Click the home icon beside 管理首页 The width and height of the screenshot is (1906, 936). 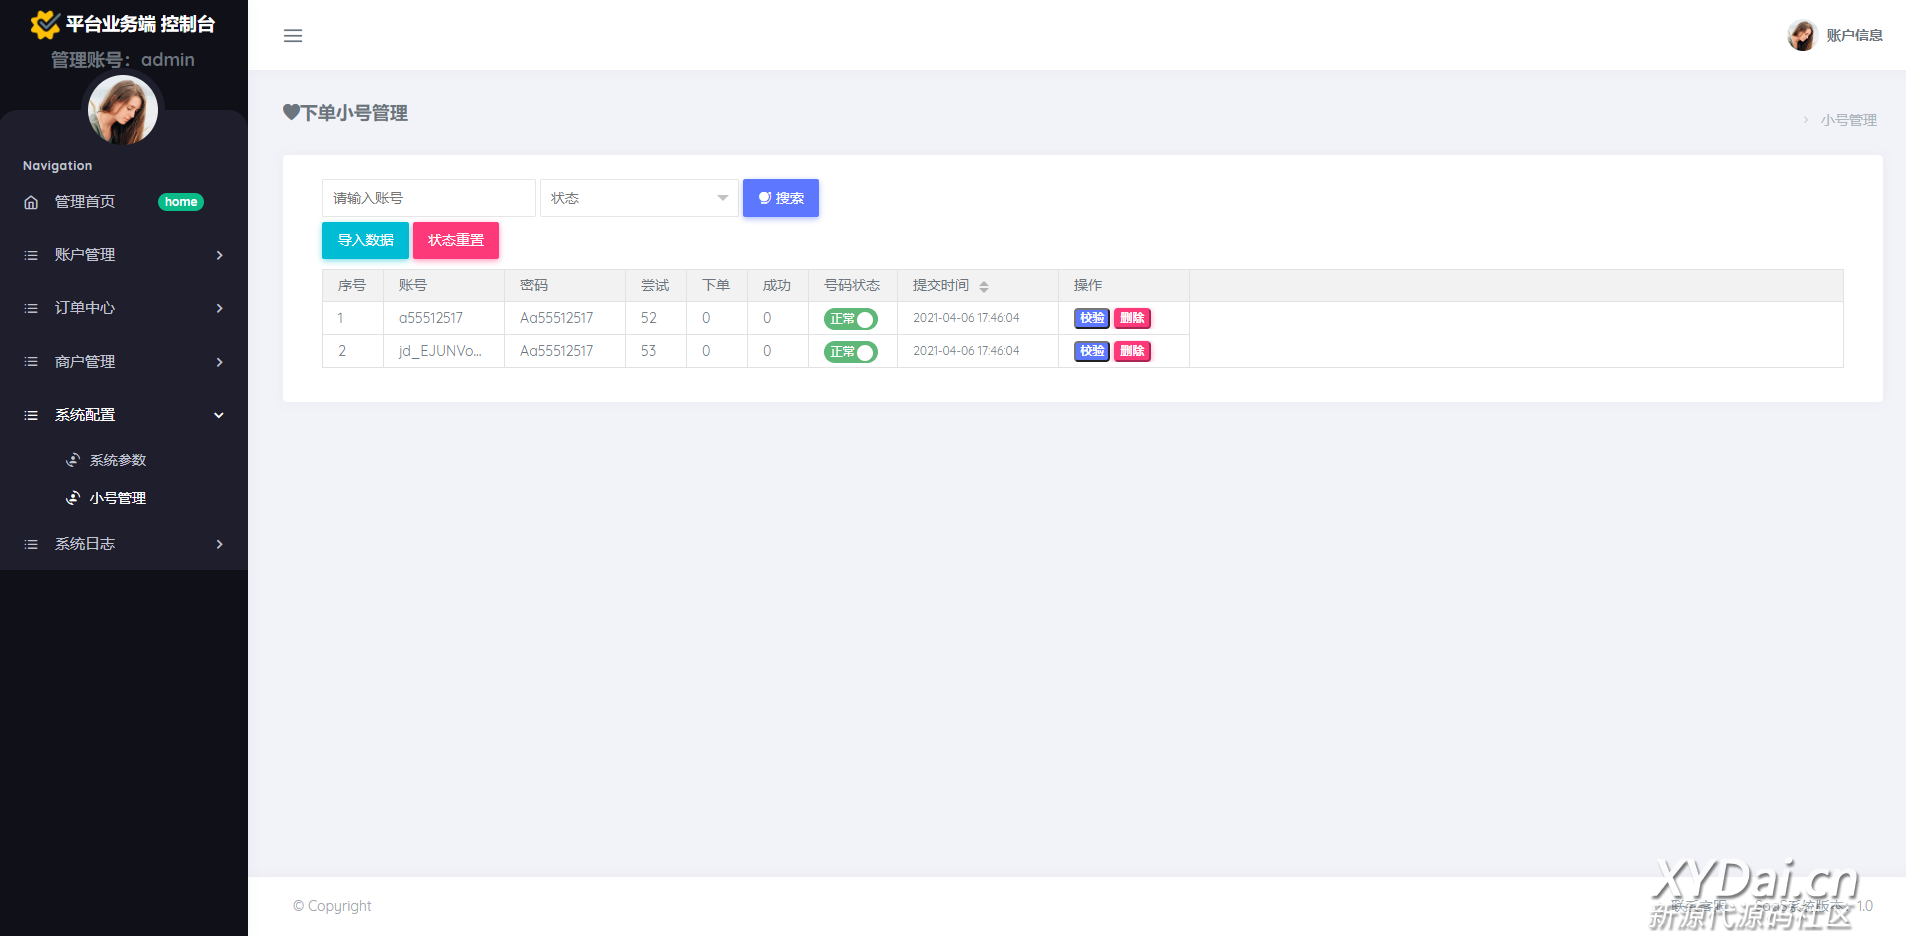pos(31,202)
